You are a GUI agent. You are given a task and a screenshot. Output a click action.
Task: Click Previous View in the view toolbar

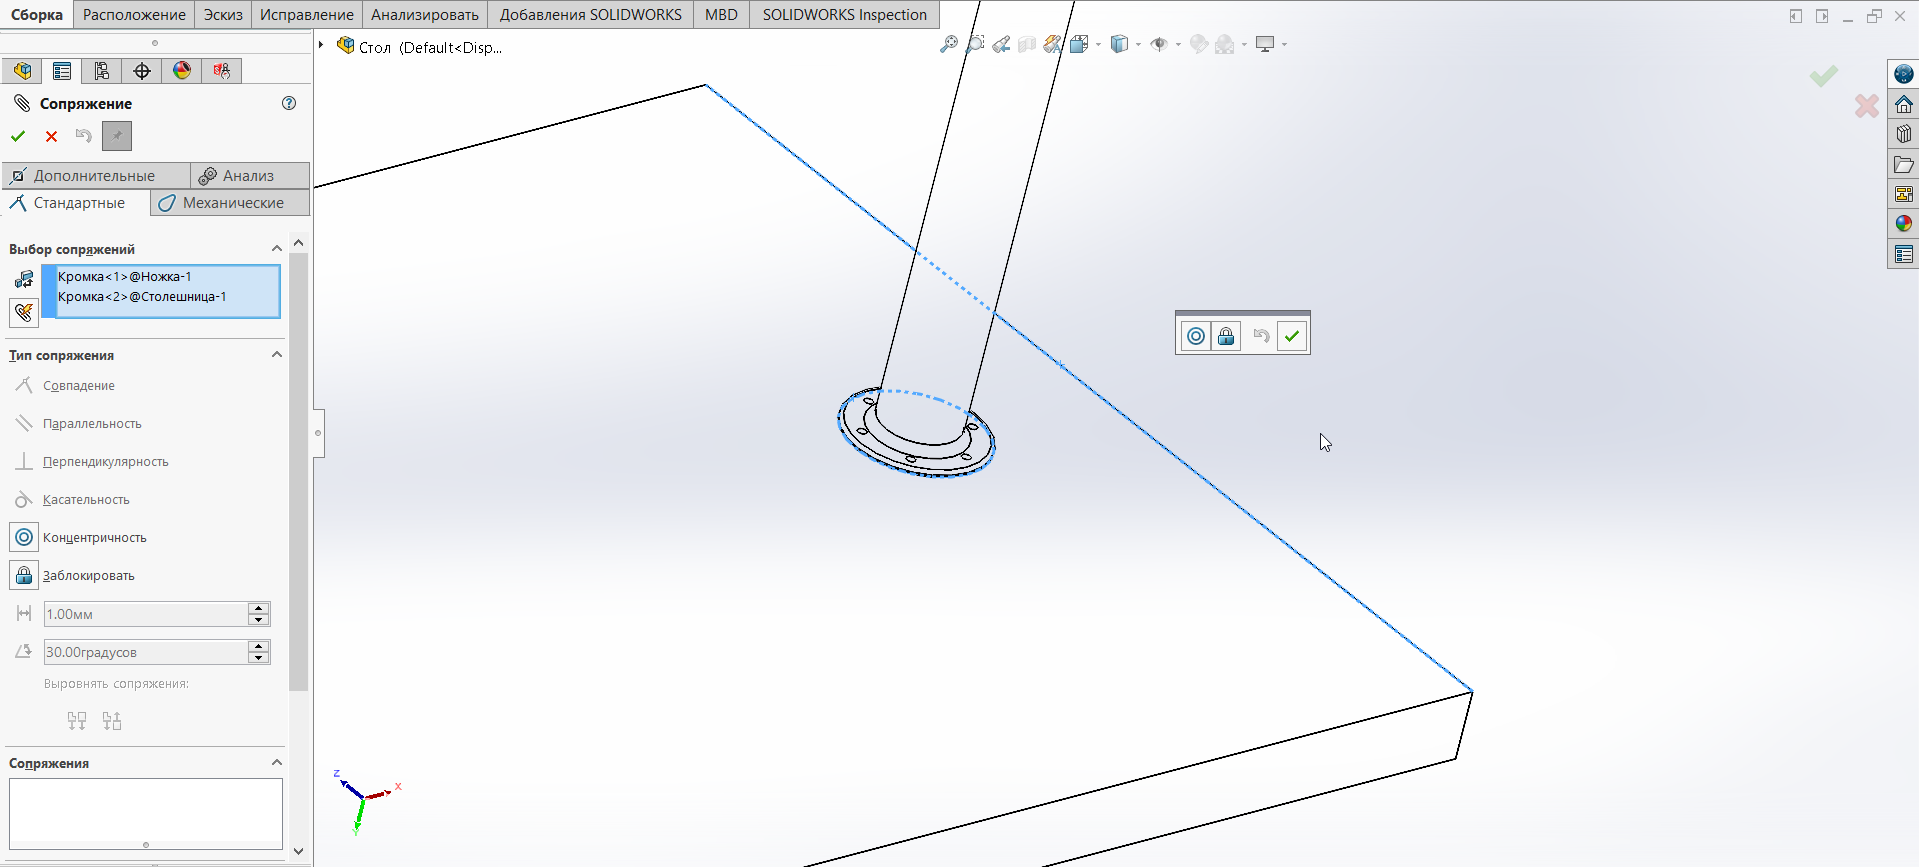[x=1001, y=44]
